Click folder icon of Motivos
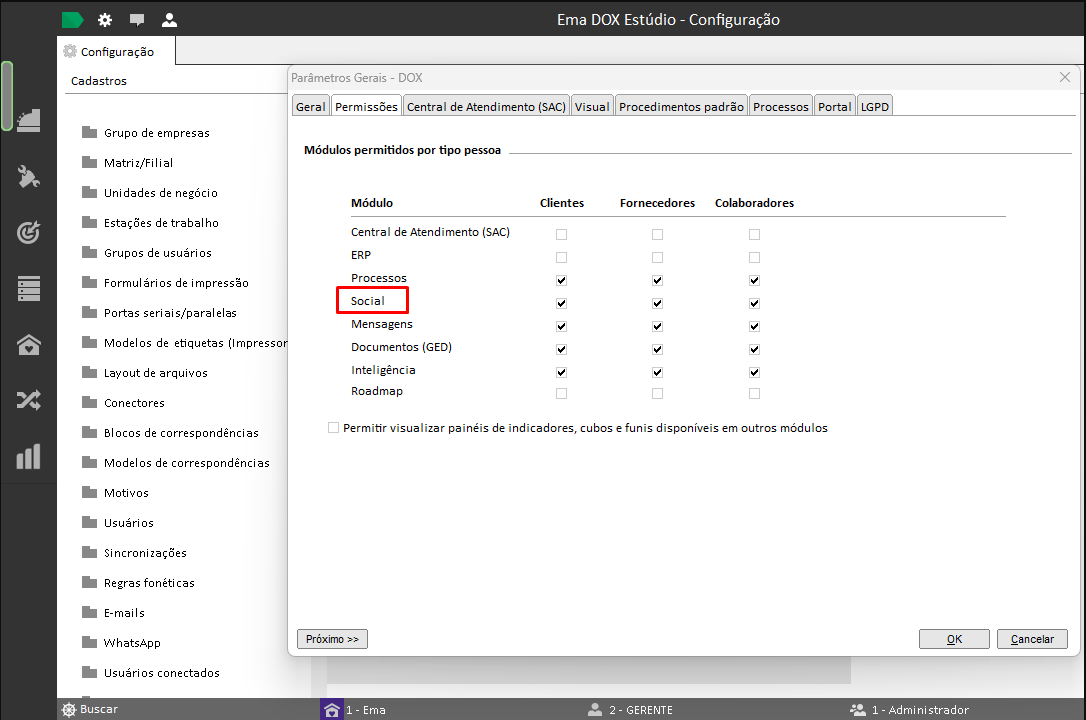1086x720 pixels. pyautogui.click(x=89, y=492)
